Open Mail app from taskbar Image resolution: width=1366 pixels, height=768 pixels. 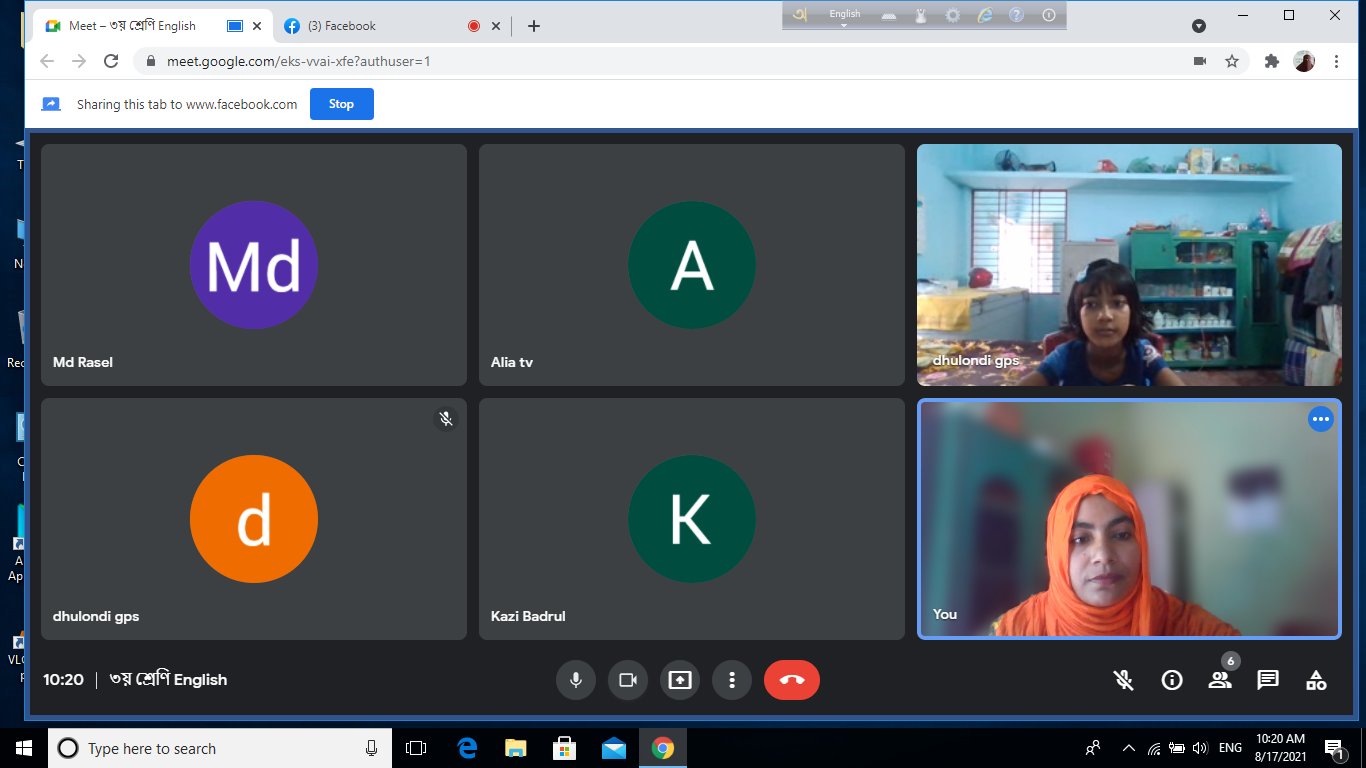614,748
